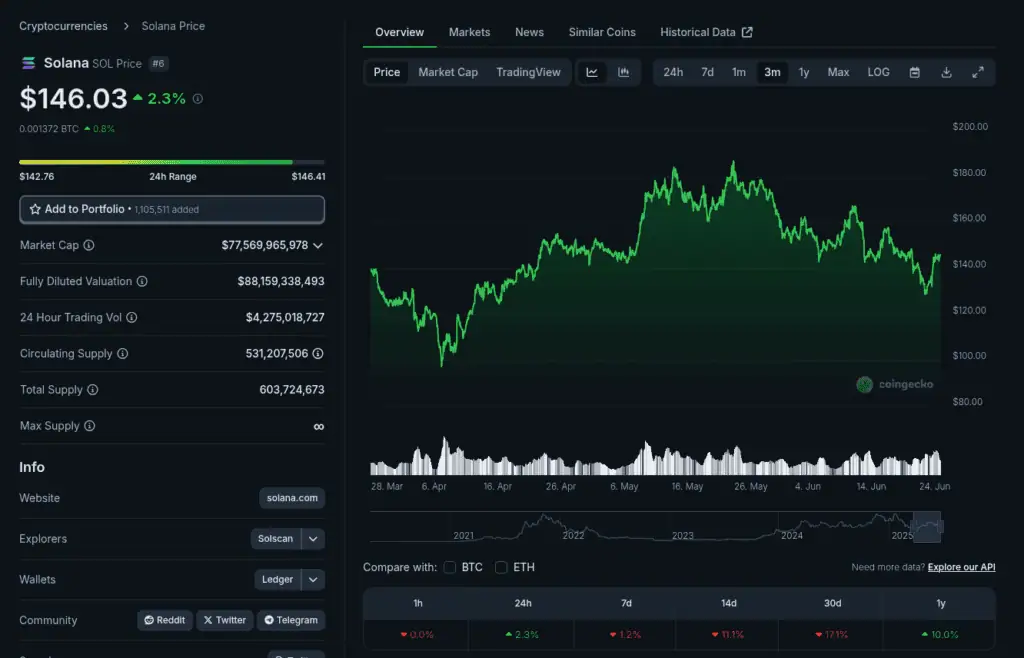
Task: Switch to line chart view icon
Action: pyautogui.click(x=592, y=72)
